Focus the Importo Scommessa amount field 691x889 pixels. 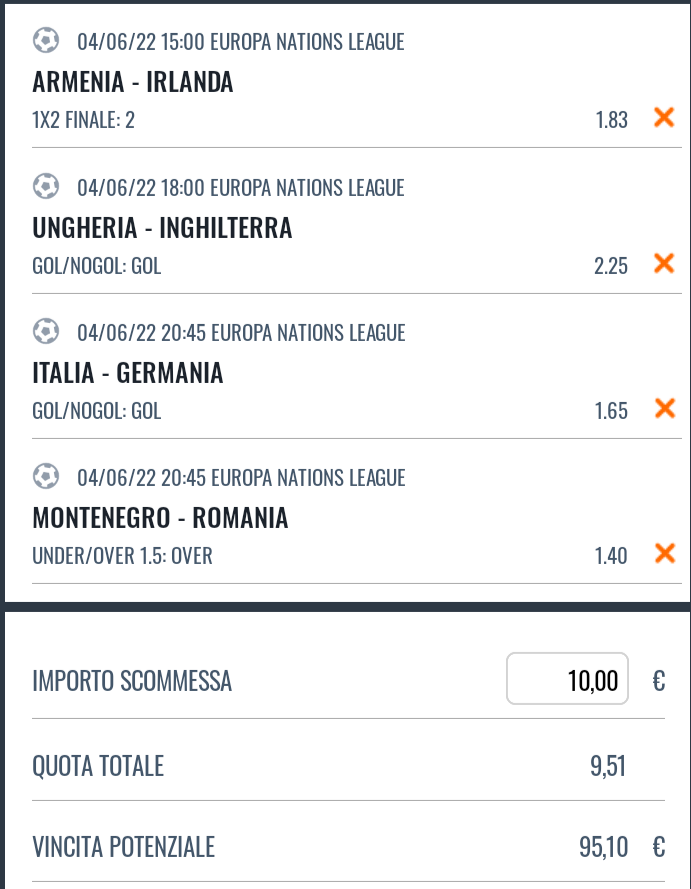tap(567, 680)
